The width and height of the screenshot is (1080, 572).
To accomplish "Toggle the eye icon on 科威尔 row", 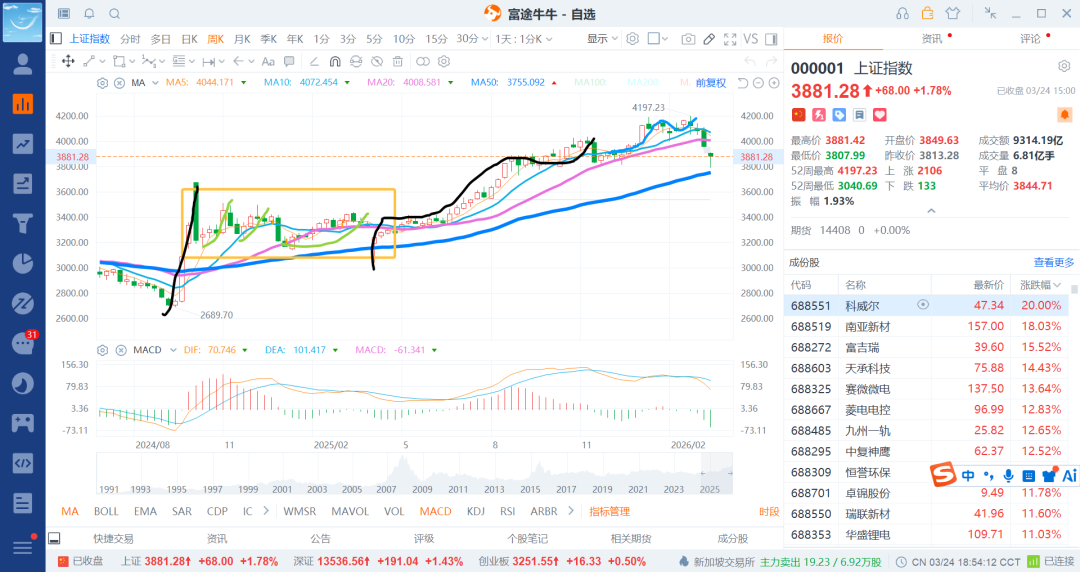I will tap(923, 305).
